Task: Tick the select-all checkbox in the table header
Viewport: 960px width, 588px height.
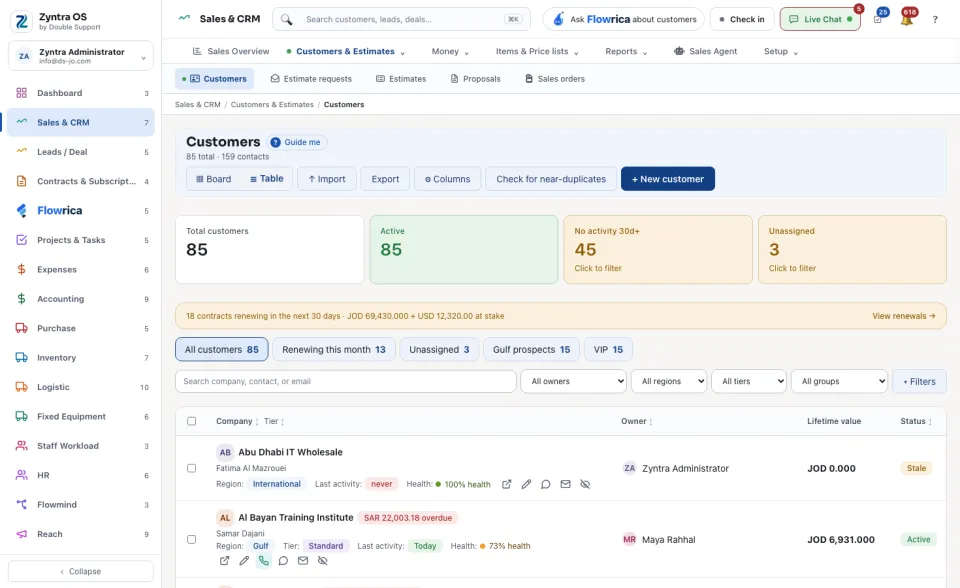Action: tap(192, 421)
